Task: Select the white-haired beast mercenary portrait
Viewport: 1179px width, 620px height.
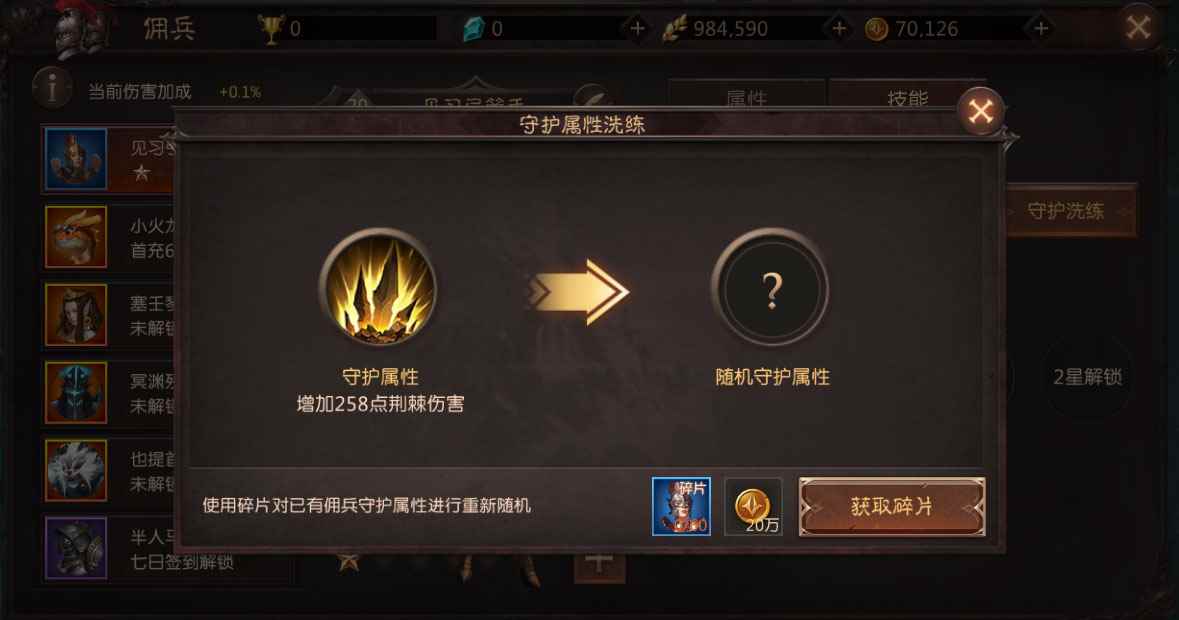Action: (x=76, y=470)
